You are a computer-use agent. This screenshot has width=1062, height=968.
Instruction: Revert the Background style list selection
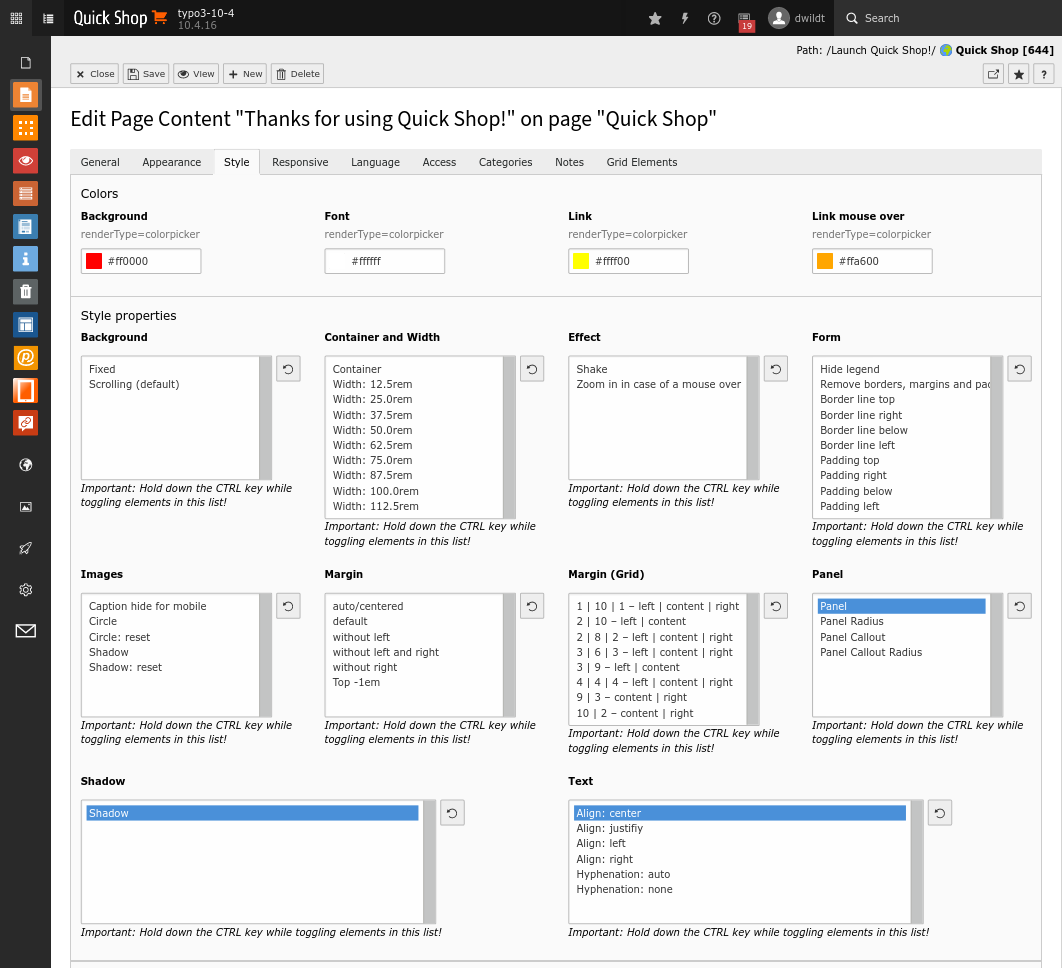[x=289, y=369]
